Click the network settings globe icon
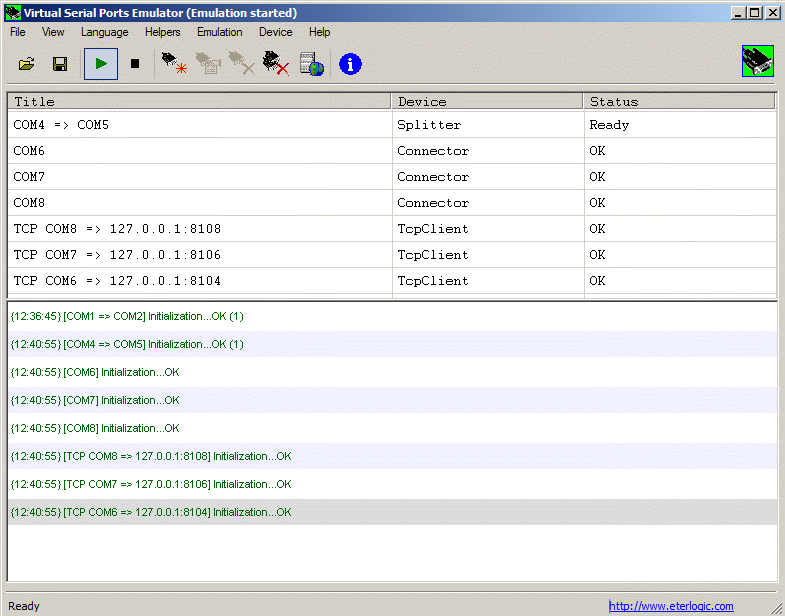 (x=312, y=65)
